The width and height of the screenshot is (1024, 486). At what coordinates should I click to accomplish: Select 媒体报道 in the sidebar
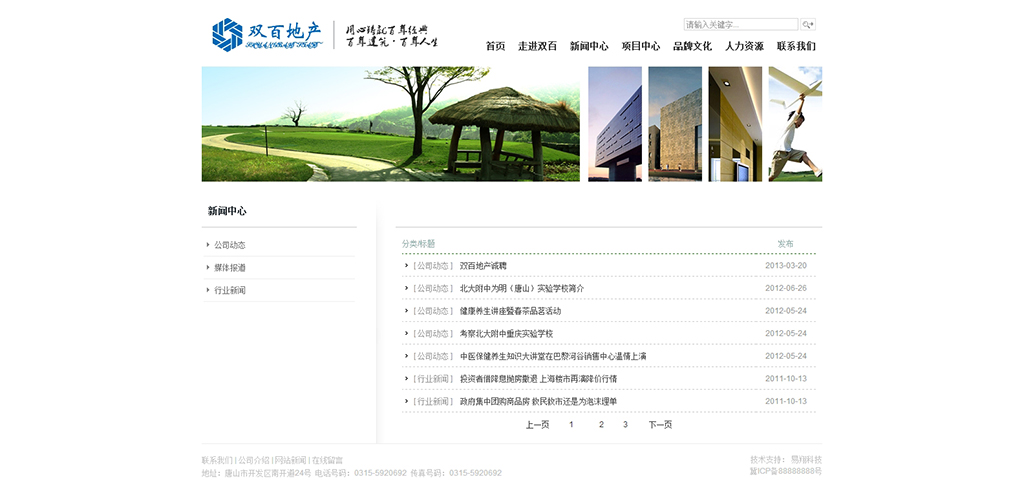click(x=229, y=268)
